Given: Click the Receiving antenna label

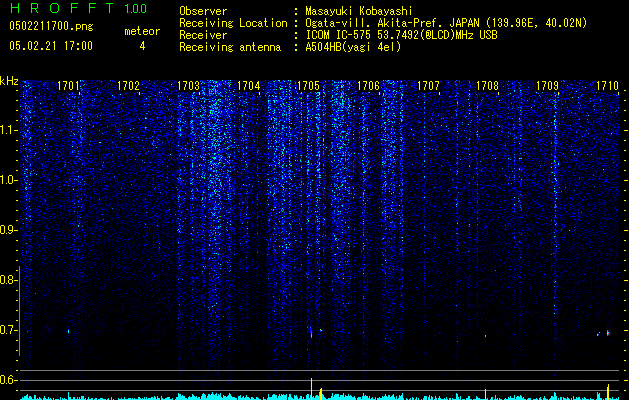Looking at the screenshot, I should point(230,47).
